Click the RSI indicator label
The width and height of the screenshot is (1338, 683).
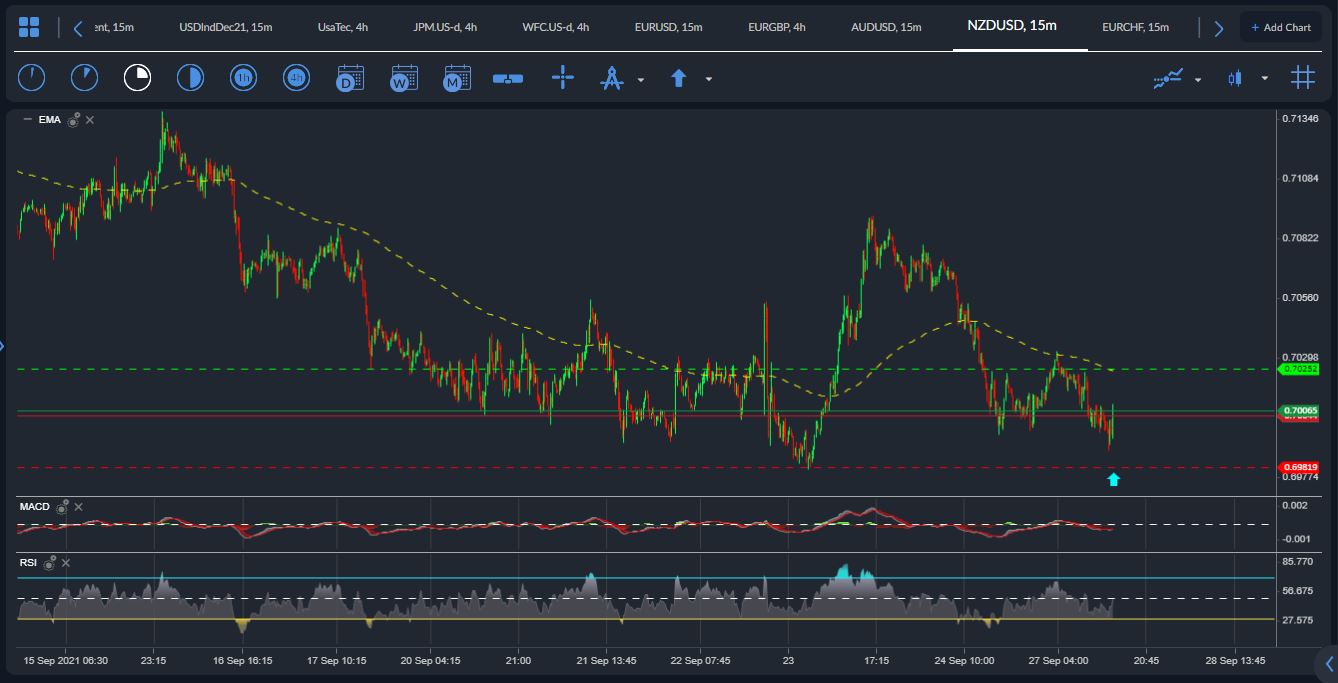pyautogui.click(x=28, y=563)
